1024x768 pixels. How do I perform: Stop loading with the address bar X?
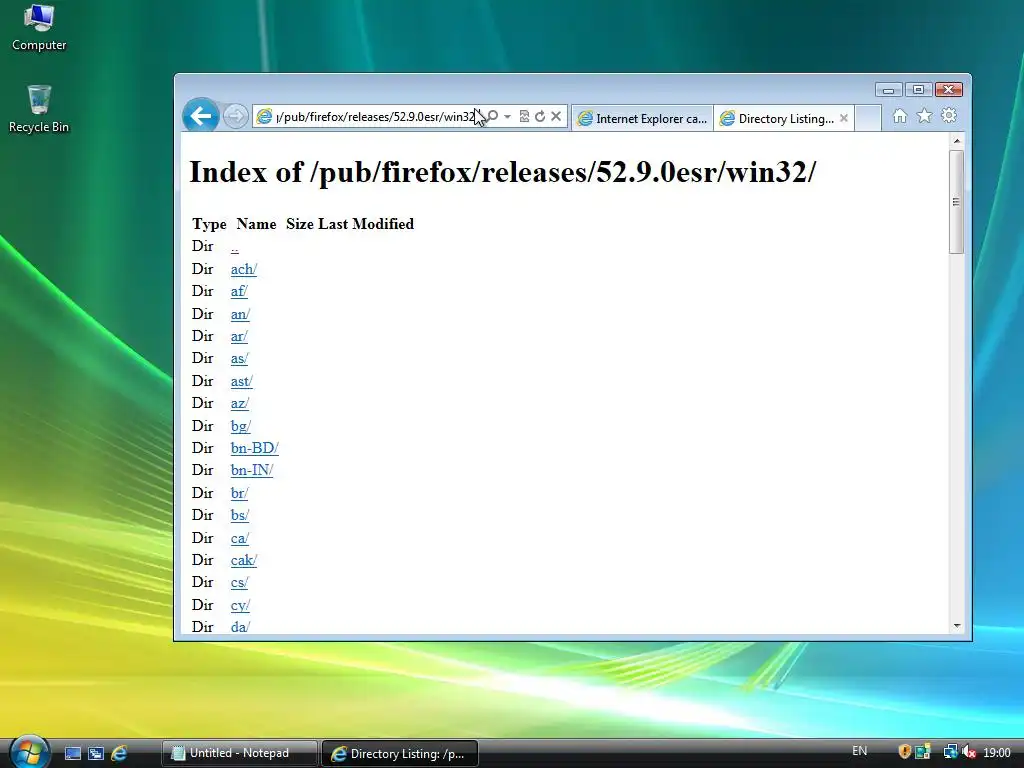pyautogui.click(x=556, y=116)
